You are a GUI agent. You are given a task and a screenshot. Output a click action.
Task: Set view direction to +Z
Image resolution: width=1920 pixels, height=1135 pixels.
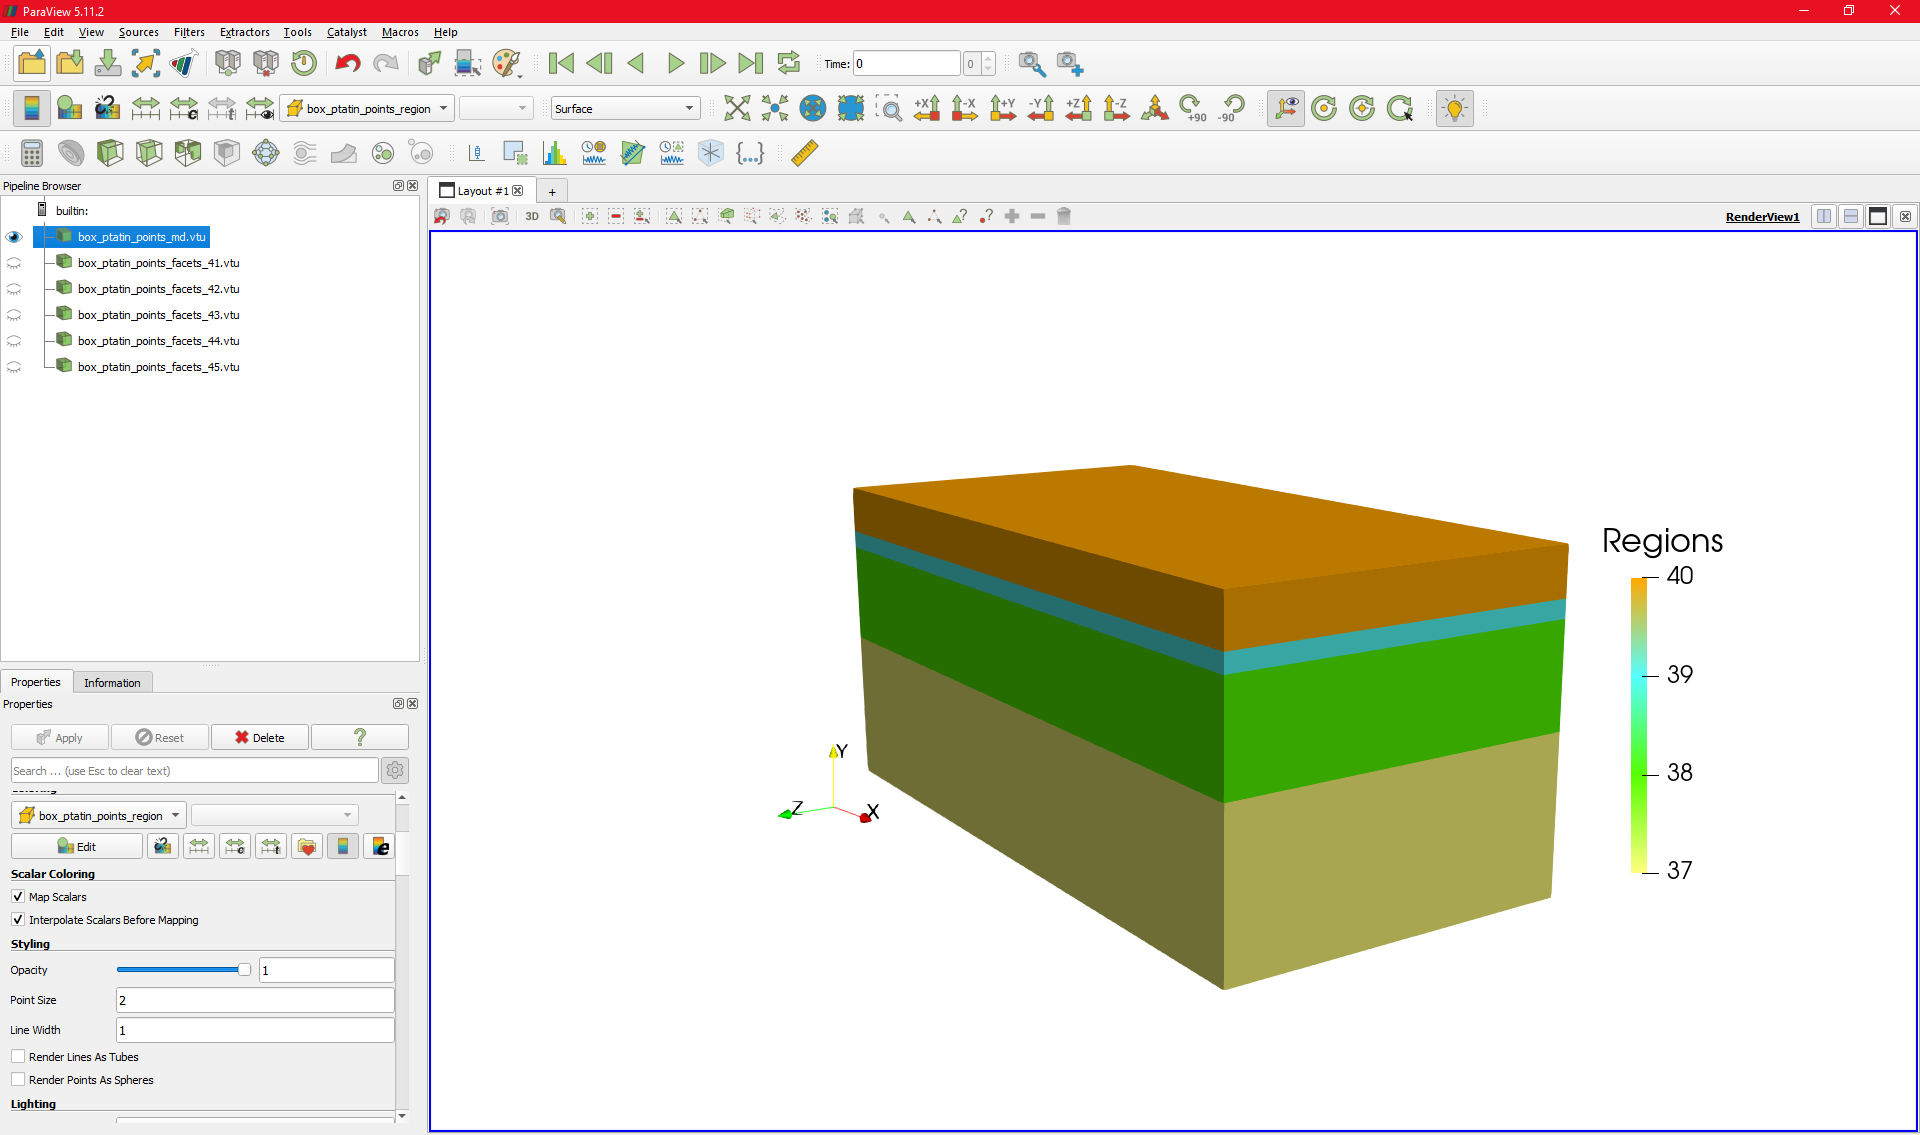click(1079, 108)
